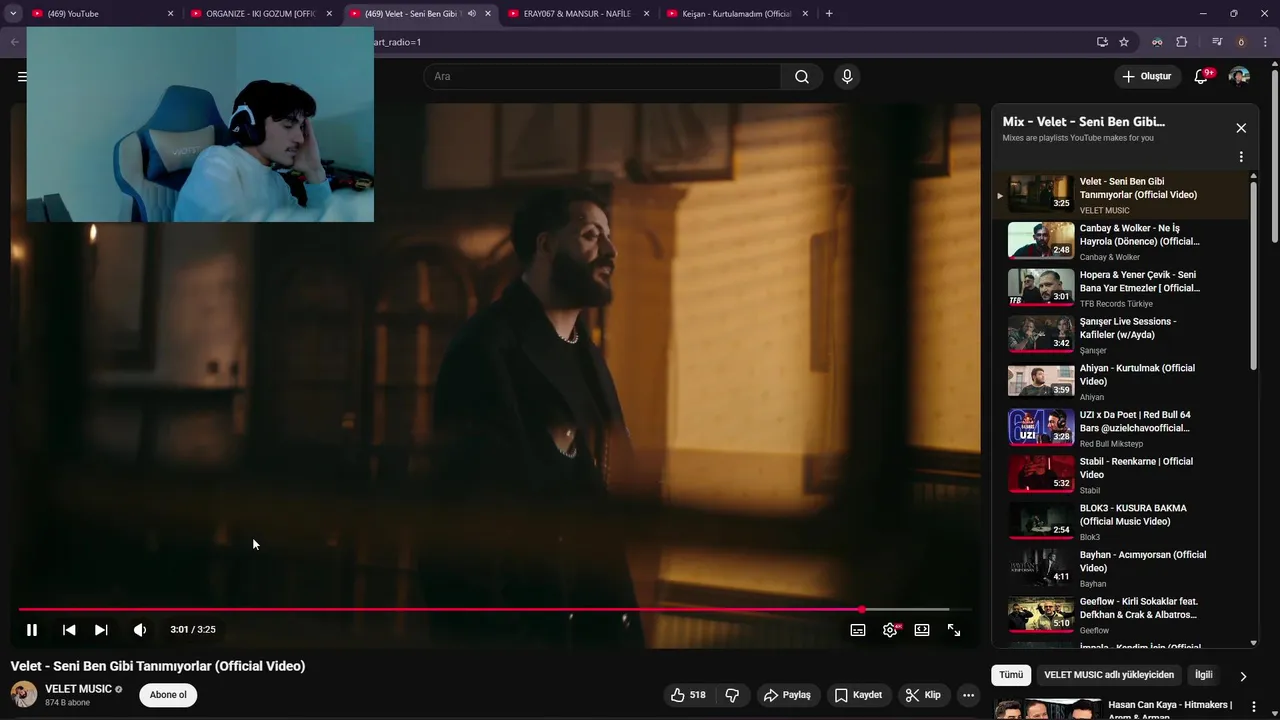The height and width of the screenshot is (720, 1280).
Task: Switch to theater mode
Action: coord(922,630)
